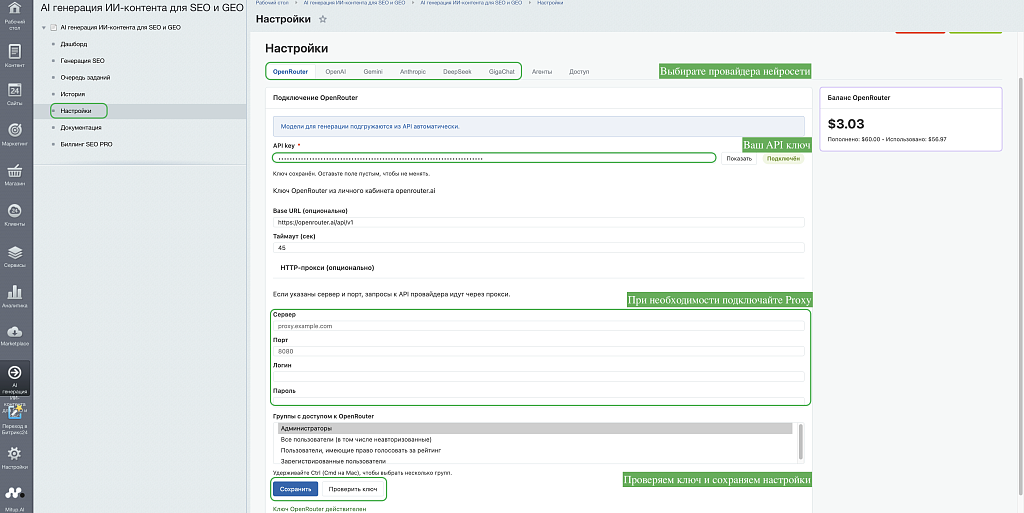This screenshot has width=1024, height=513.
Task: Switch to the GigaChat tab
Action: (x=502, y=71)
